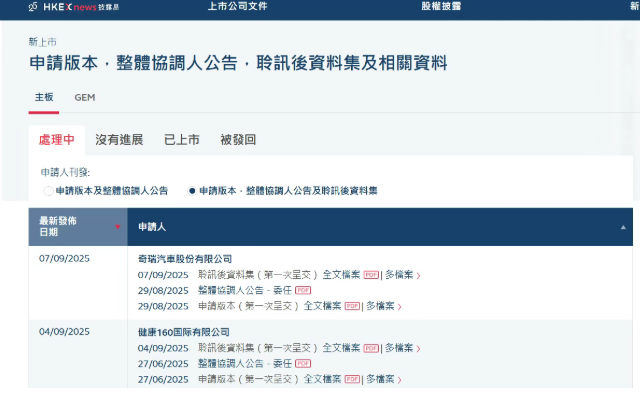The image size is (640, 408).
Task: Select 沒有進展 status tab
Action: pos(119,140)
